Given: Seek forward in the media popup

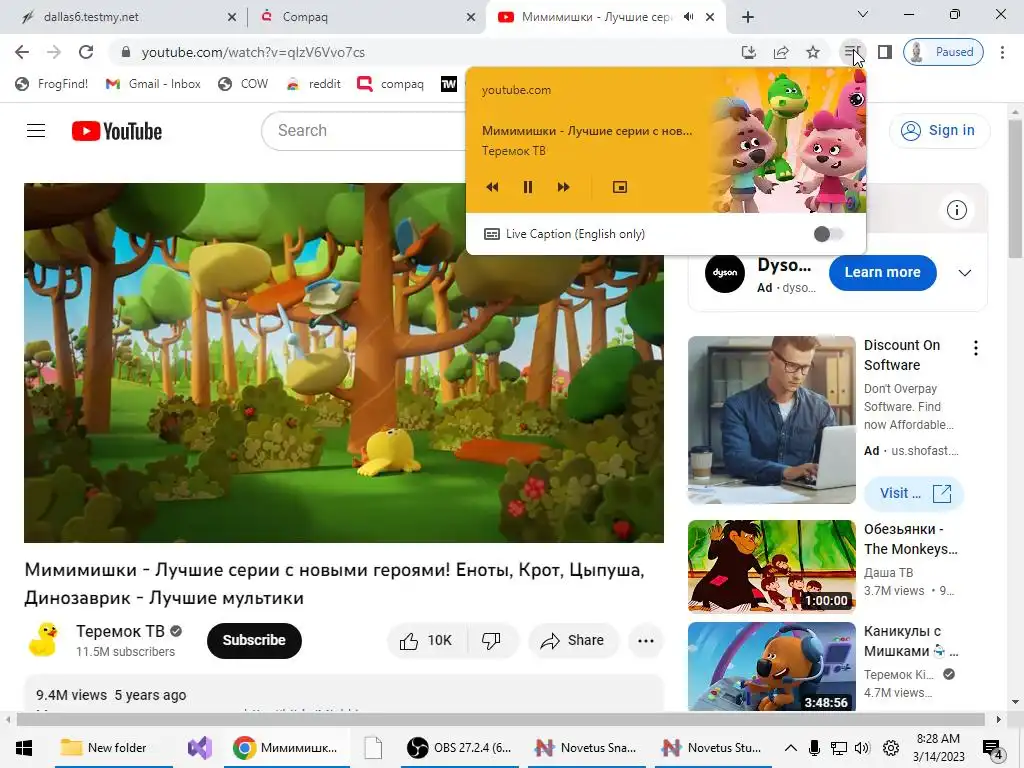Looking at the screenshot, I should (x=564, y=187).
